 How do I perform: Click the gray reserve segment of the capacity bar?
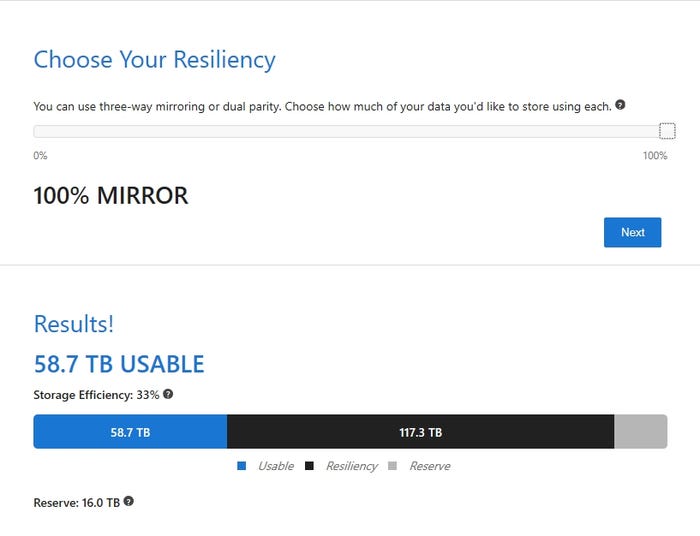(x=640, y=432)
